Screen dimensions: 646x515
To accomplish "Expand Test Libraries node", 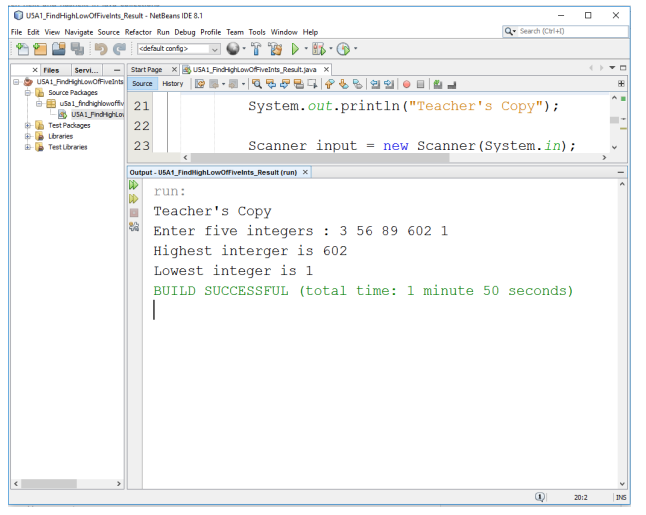I will pyautogui.click(x=28, y=147).
